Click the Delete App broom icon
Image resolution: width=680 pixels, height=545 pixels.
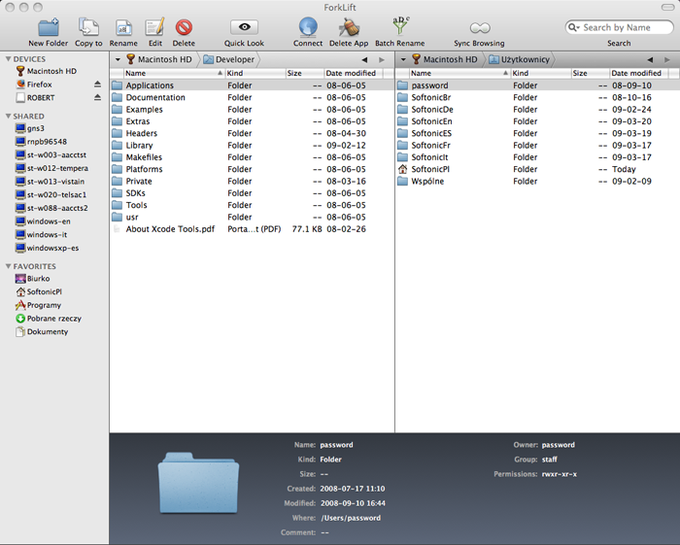coord(349,27)
